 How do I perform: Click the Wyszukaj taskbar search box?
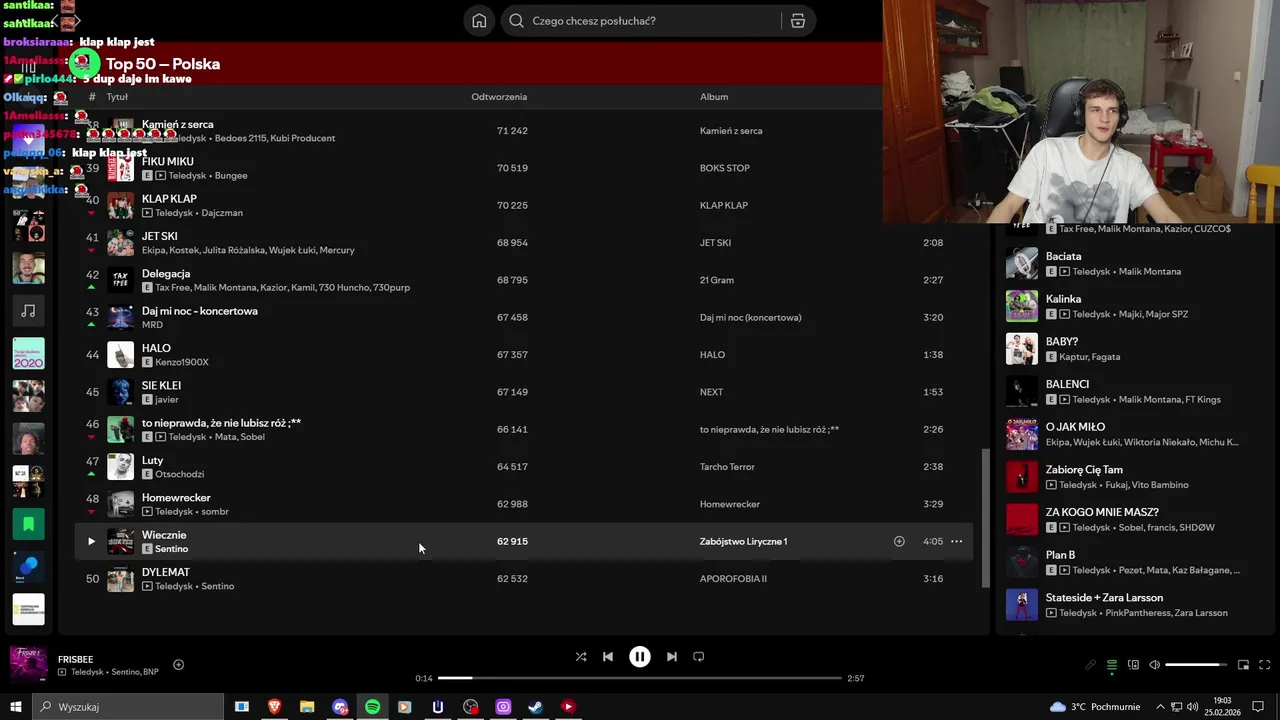[128, 707]
